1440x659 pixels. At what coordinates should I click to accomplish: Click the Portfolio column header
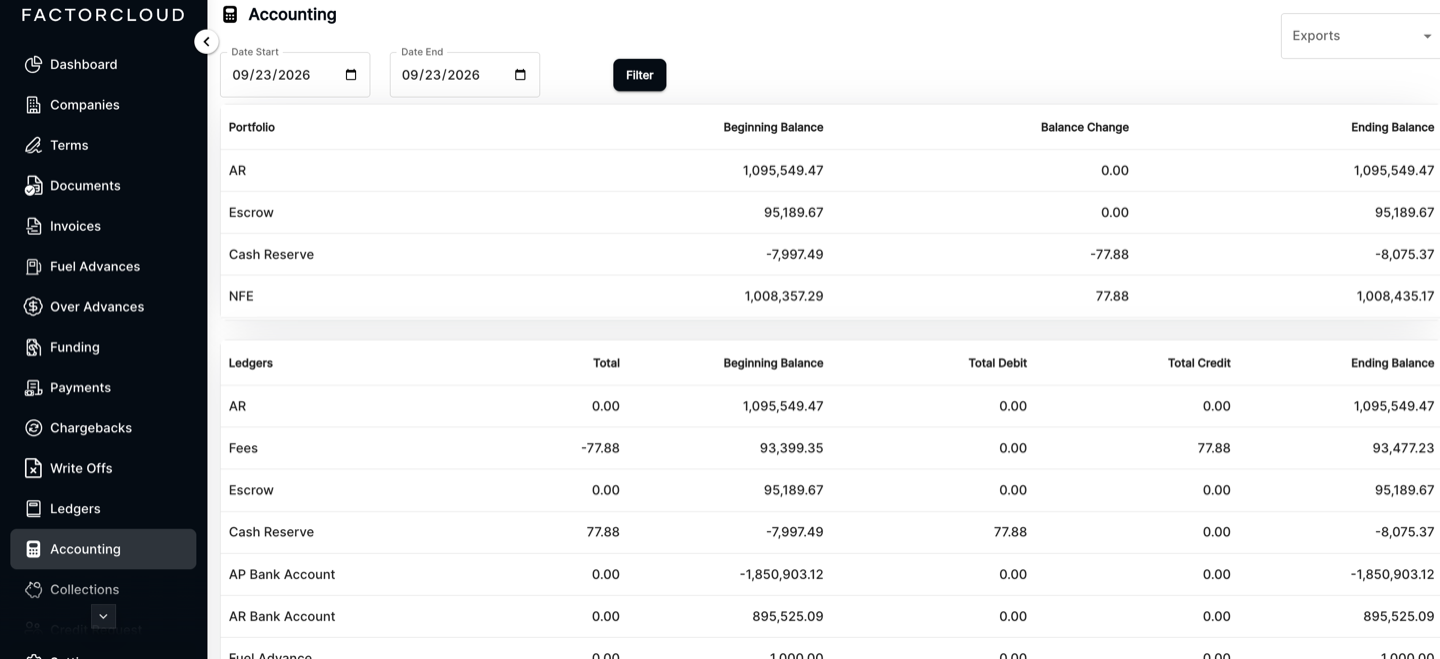252,127
